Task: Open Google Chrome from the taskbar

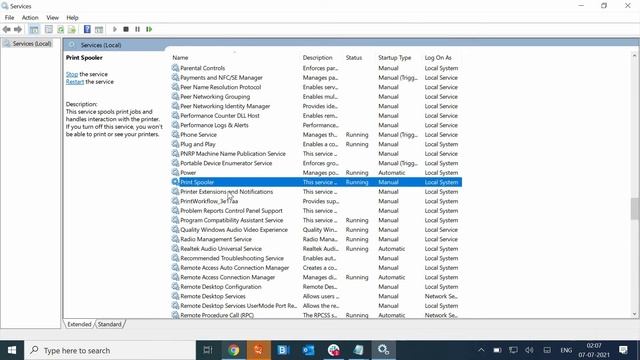Action: 233,350
